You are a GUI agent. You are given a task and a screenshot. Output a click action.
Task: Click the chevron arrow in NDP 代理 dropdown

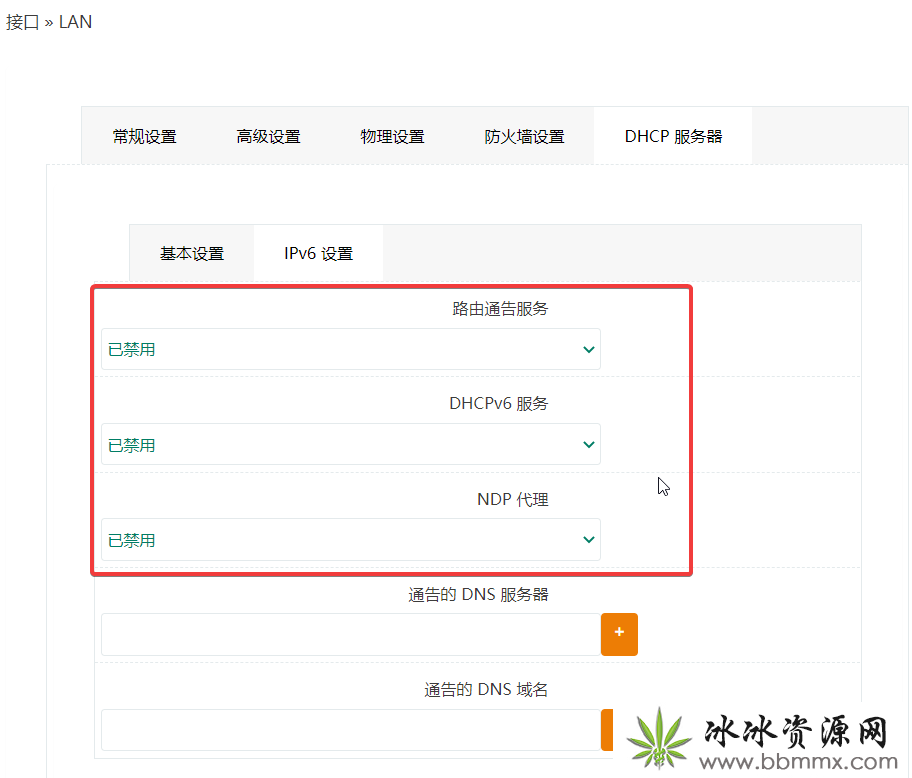pos(589,540)
